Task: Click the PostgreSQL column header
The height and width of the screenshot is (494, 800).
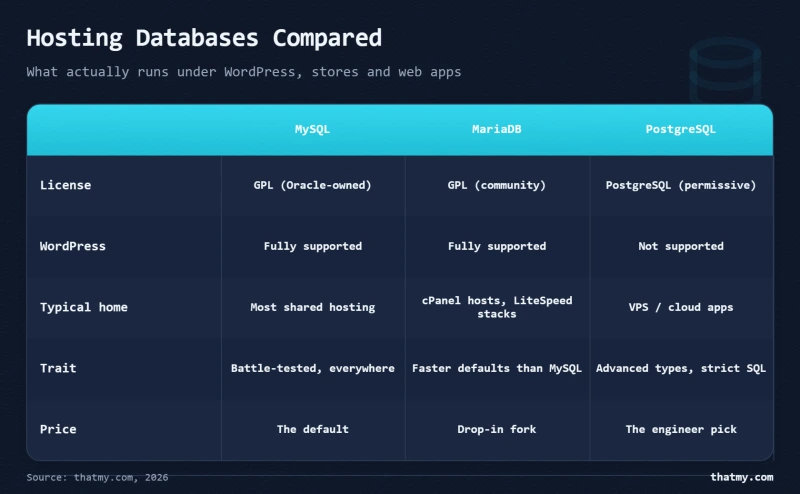Action: 681,130
